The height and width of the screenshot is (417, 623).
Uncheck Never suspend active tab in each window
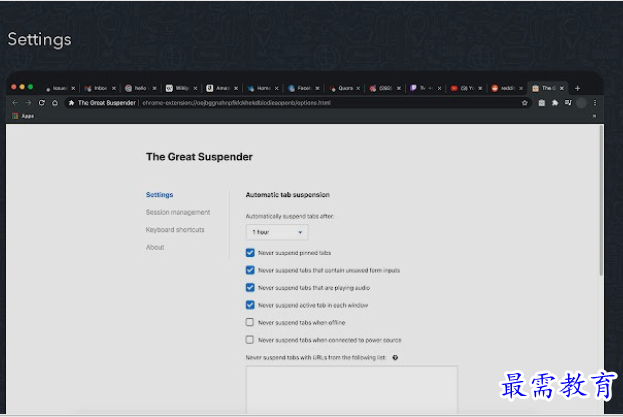pyautogui.click(x=250, y=305)
